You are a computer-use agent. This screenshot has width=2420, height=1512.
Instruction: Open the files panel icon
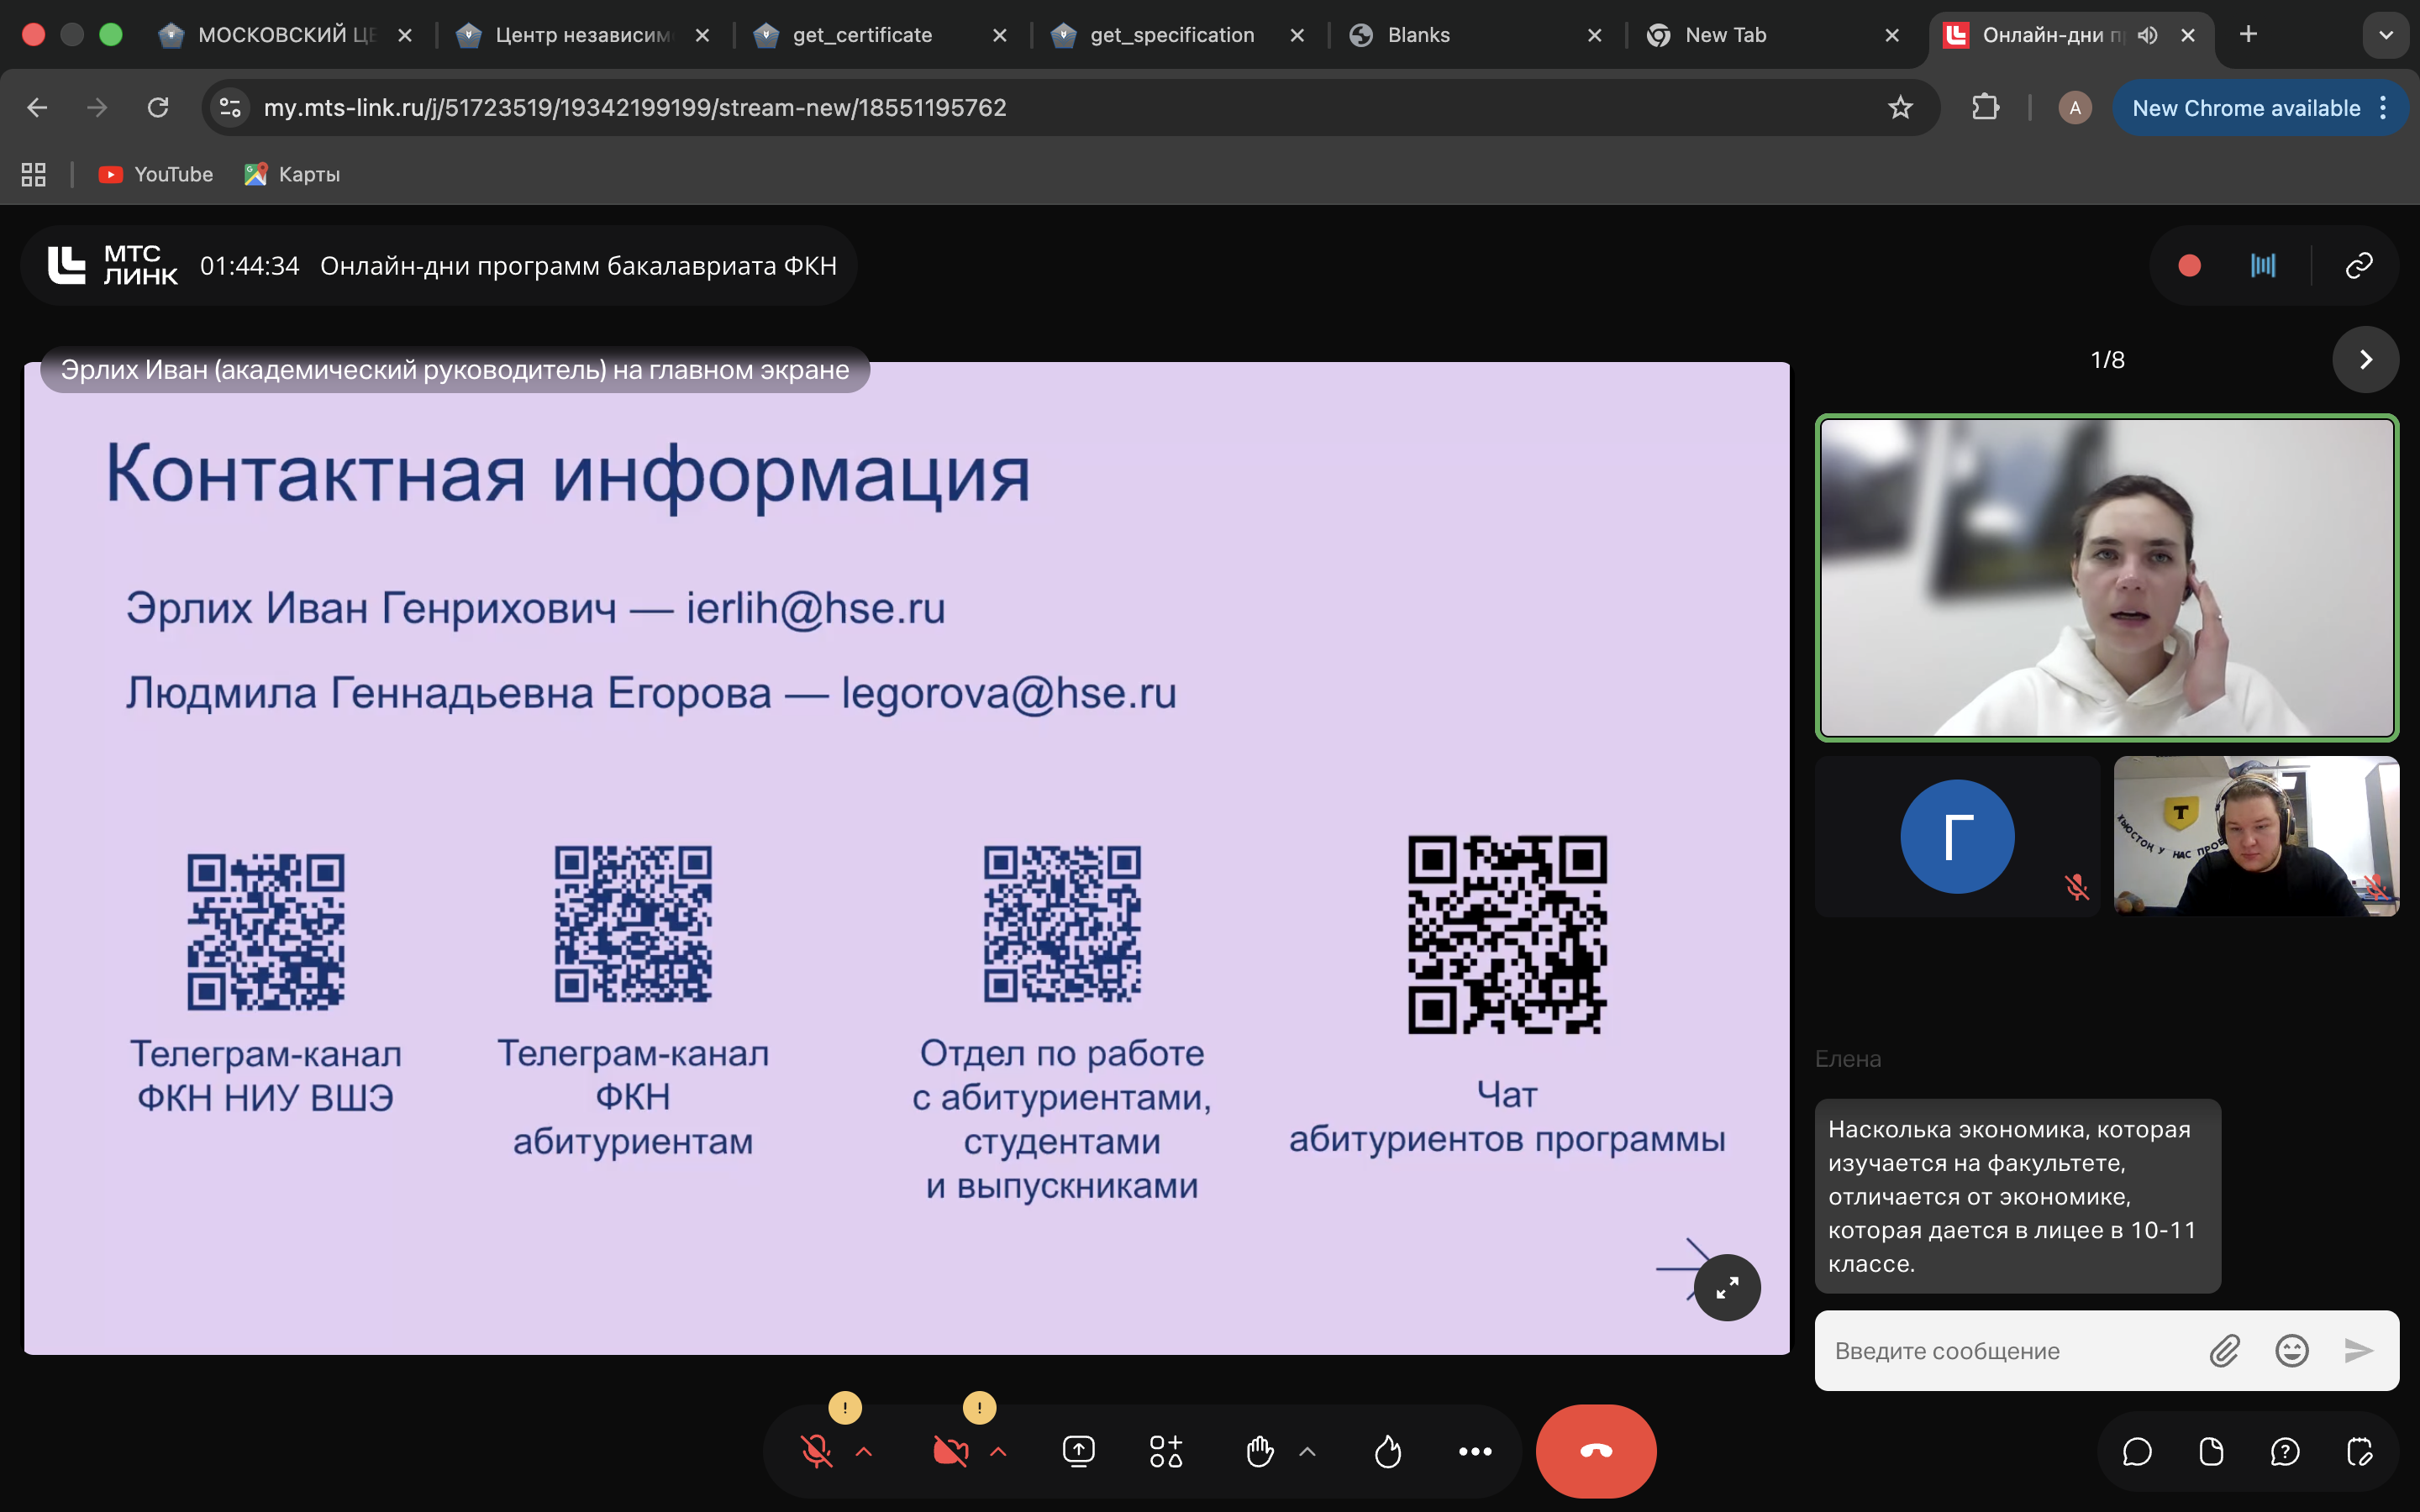(2211, 1451)
